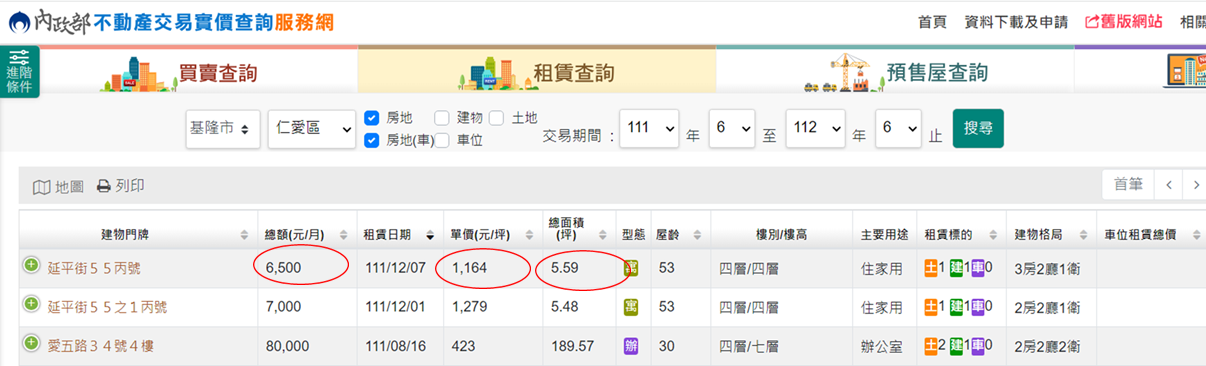Jump to the 首筆 first record
This screenshot has width=1206, height=366.
1128,185
